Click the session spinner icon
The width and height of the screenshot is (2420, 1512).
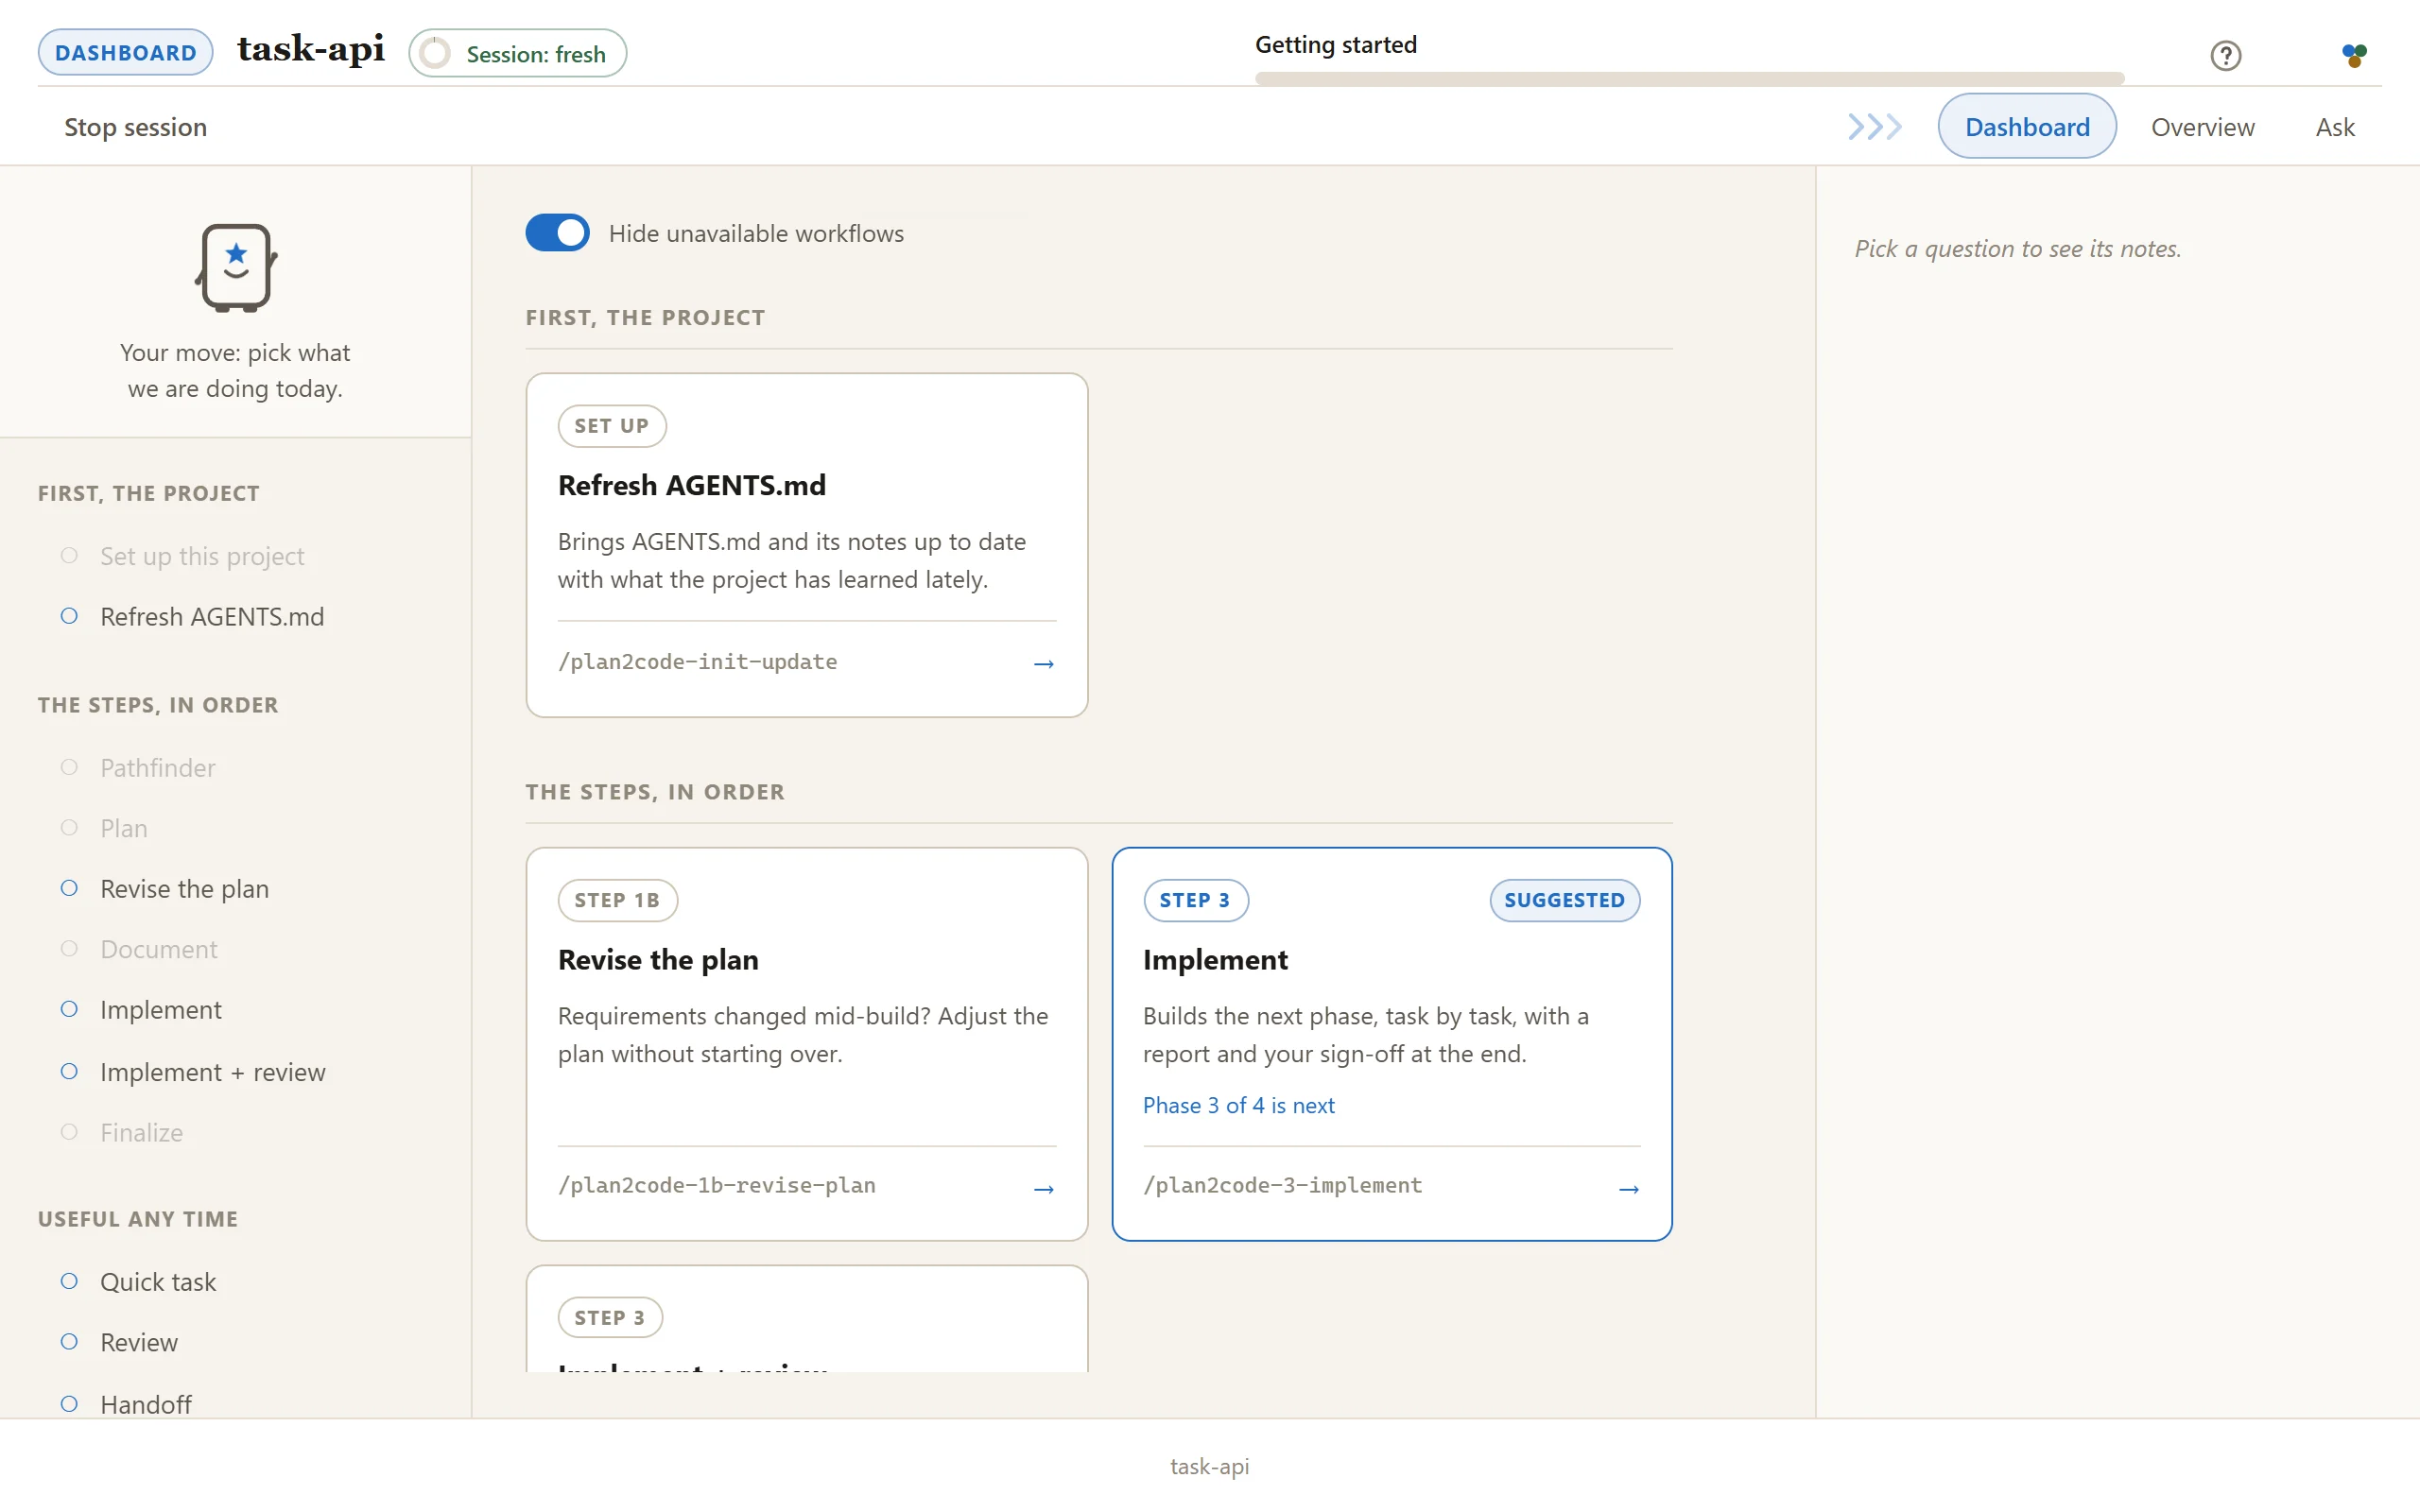[x=435, y=54]
